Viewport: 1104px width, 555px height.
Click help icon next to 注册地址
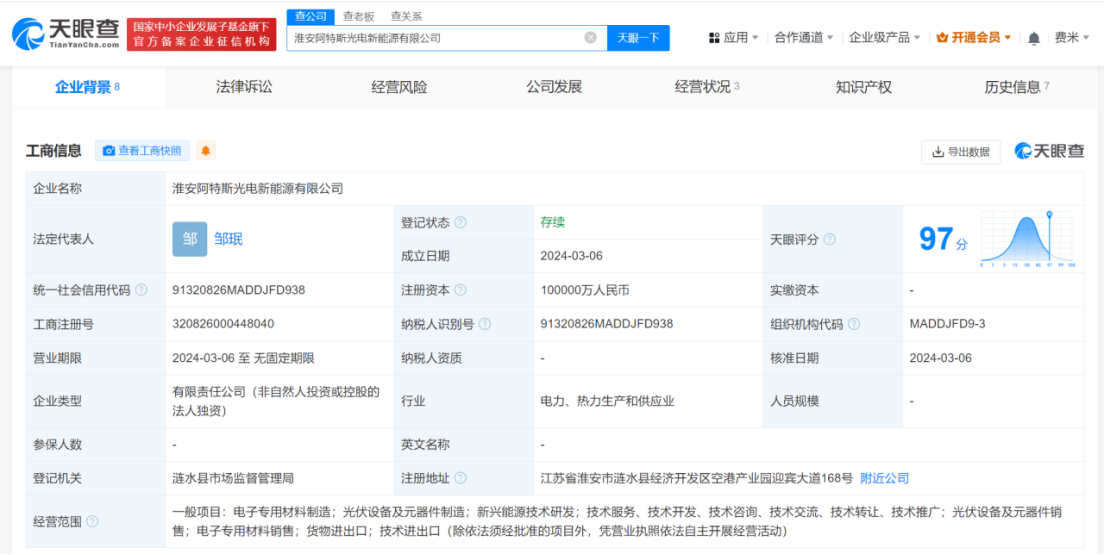(460, 479)
